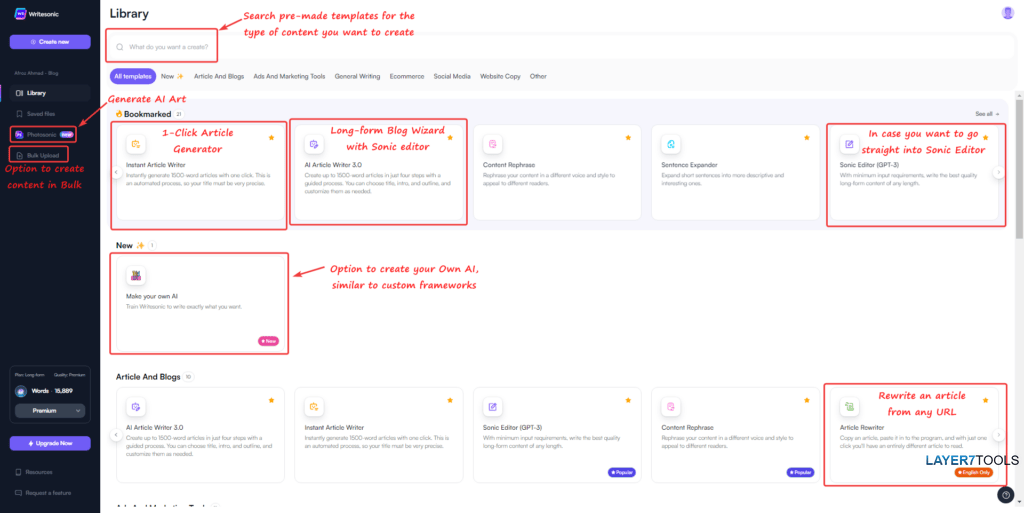Image resolution: width=1024 pixels, height=513 pixels.
Task: Toggle star on Article And Blogs Content Rephrase
Action: pyautogui.click(x=807, y=400)
